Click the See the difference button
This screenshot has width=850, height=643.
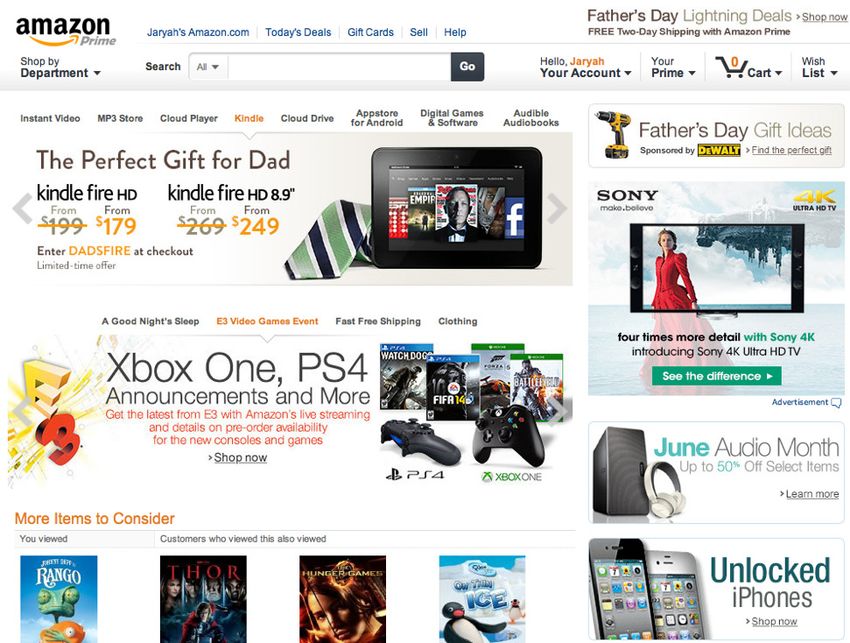coord(716,376)
